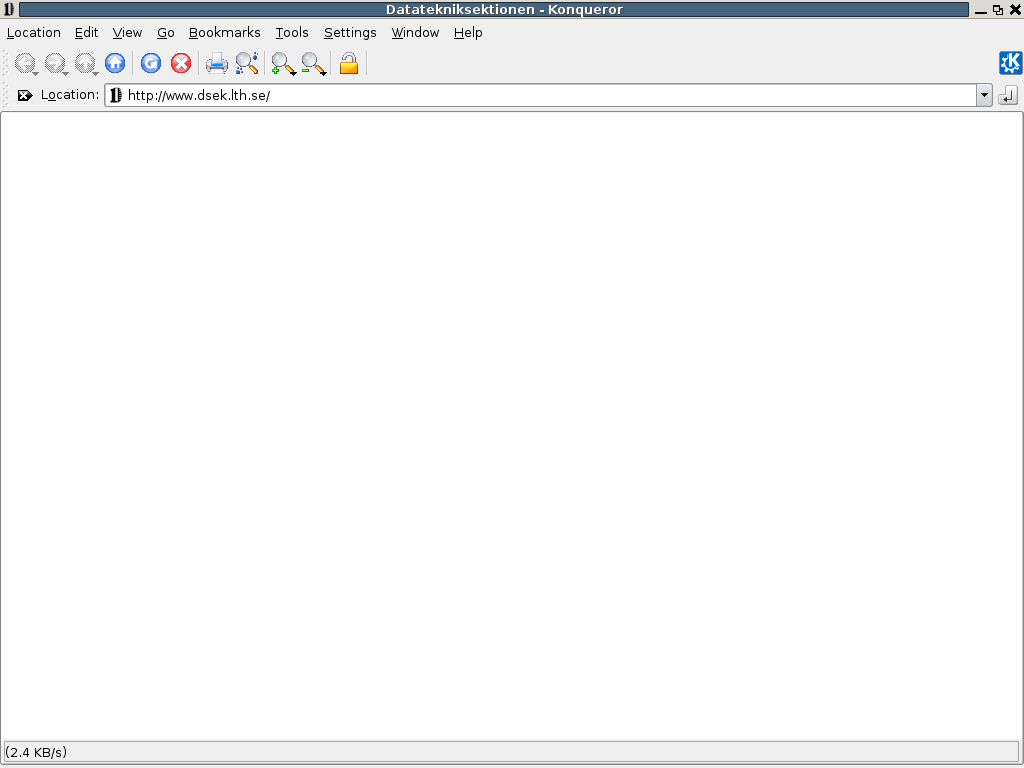Reload the page with the Reload icon
This screenshot has width=1024, height=768.
pyautogui.click(x=151, y=63)
